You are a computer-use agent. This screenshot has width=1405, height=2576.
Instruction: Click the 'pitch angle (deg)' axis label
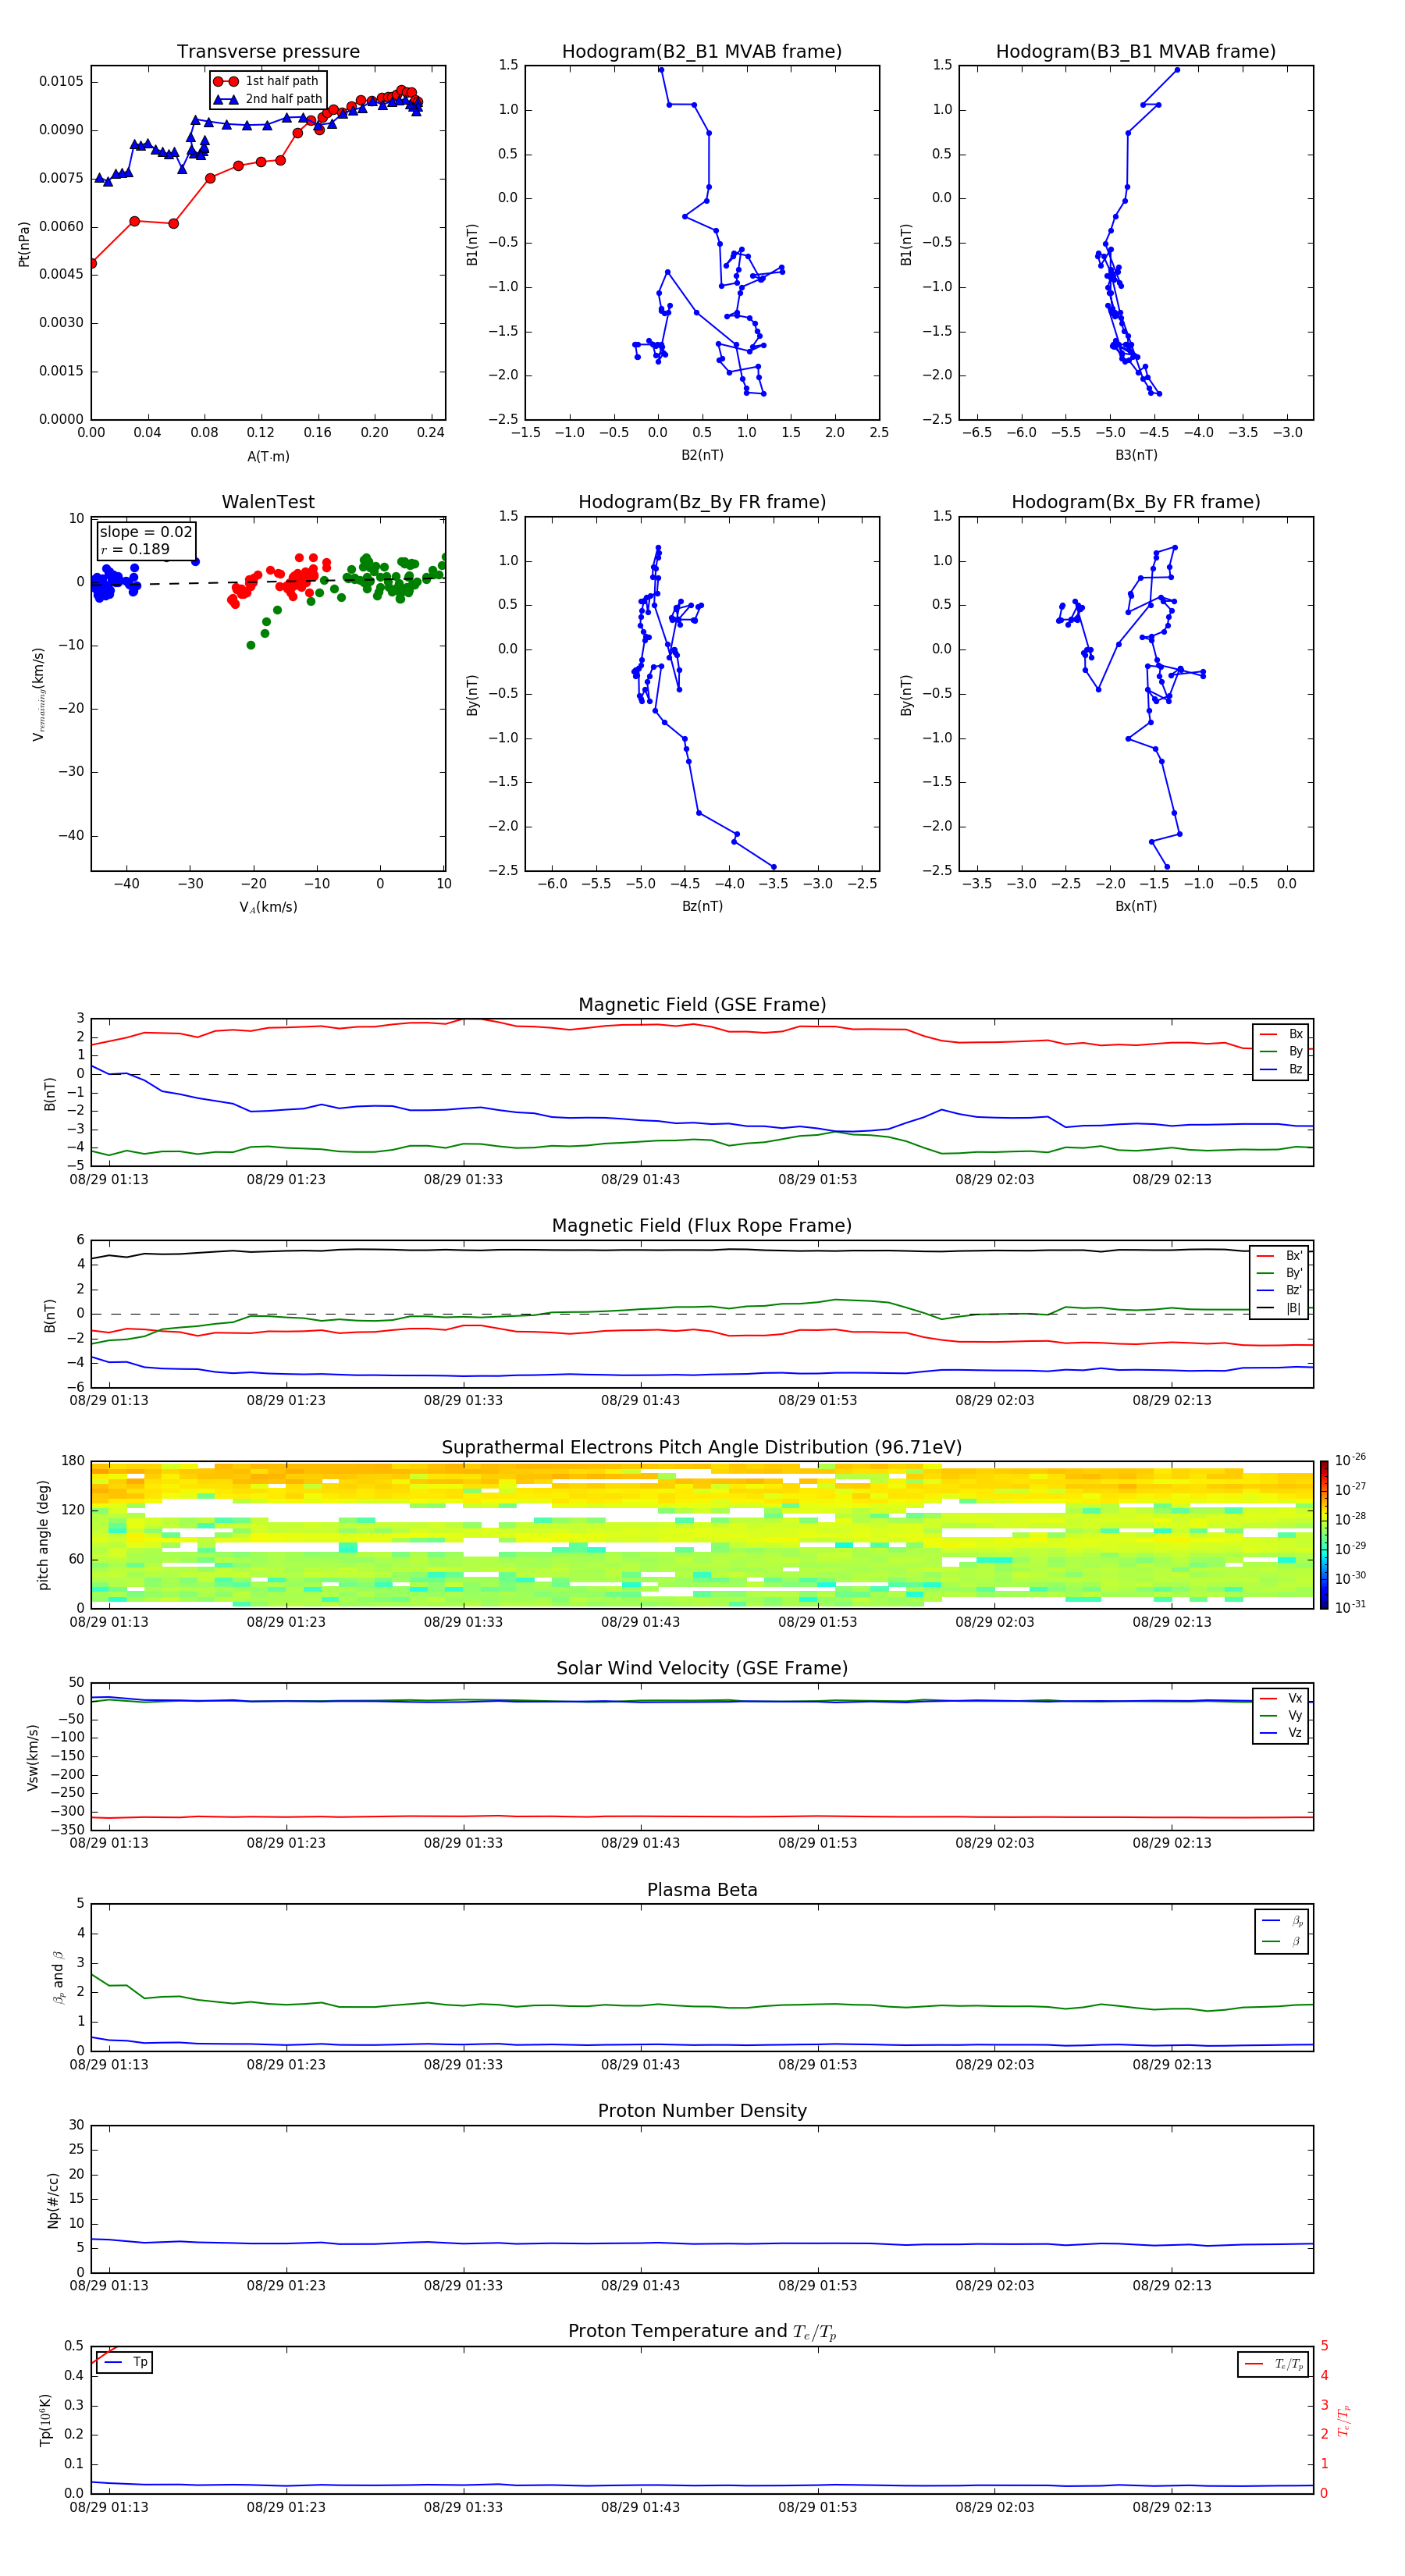coord(43,1534)
